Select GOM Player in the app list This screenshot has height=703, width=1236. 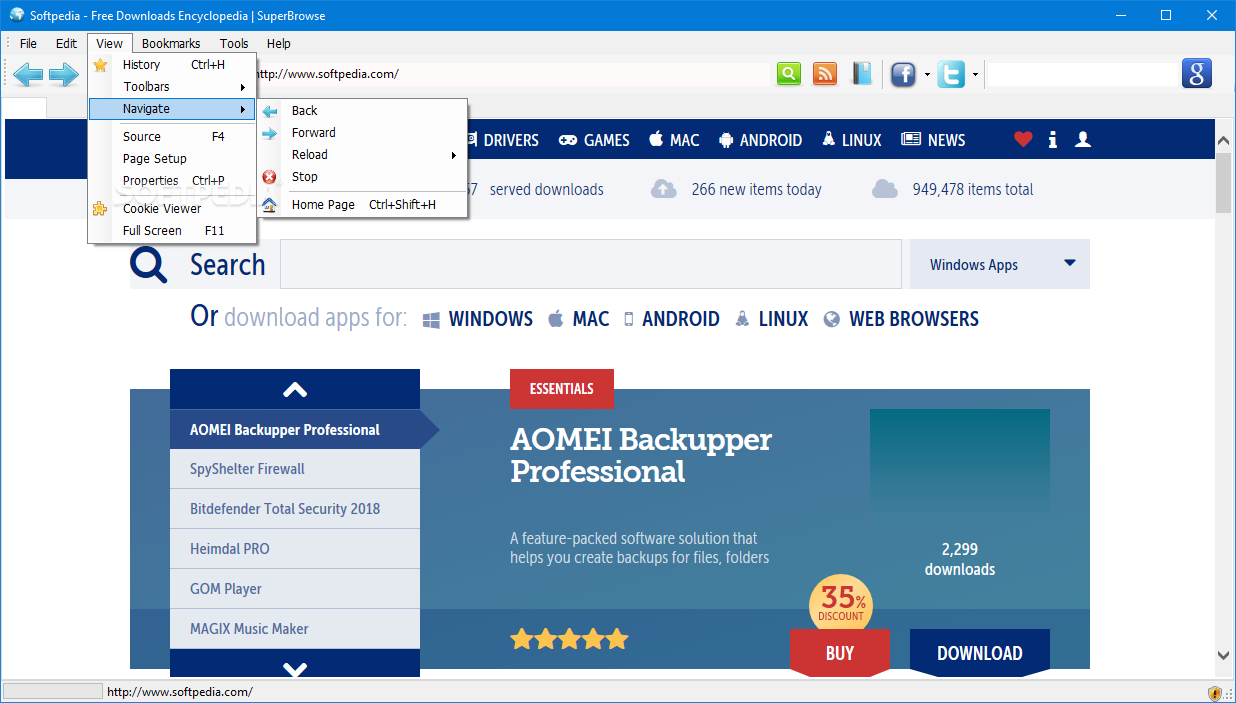(295, 589)
